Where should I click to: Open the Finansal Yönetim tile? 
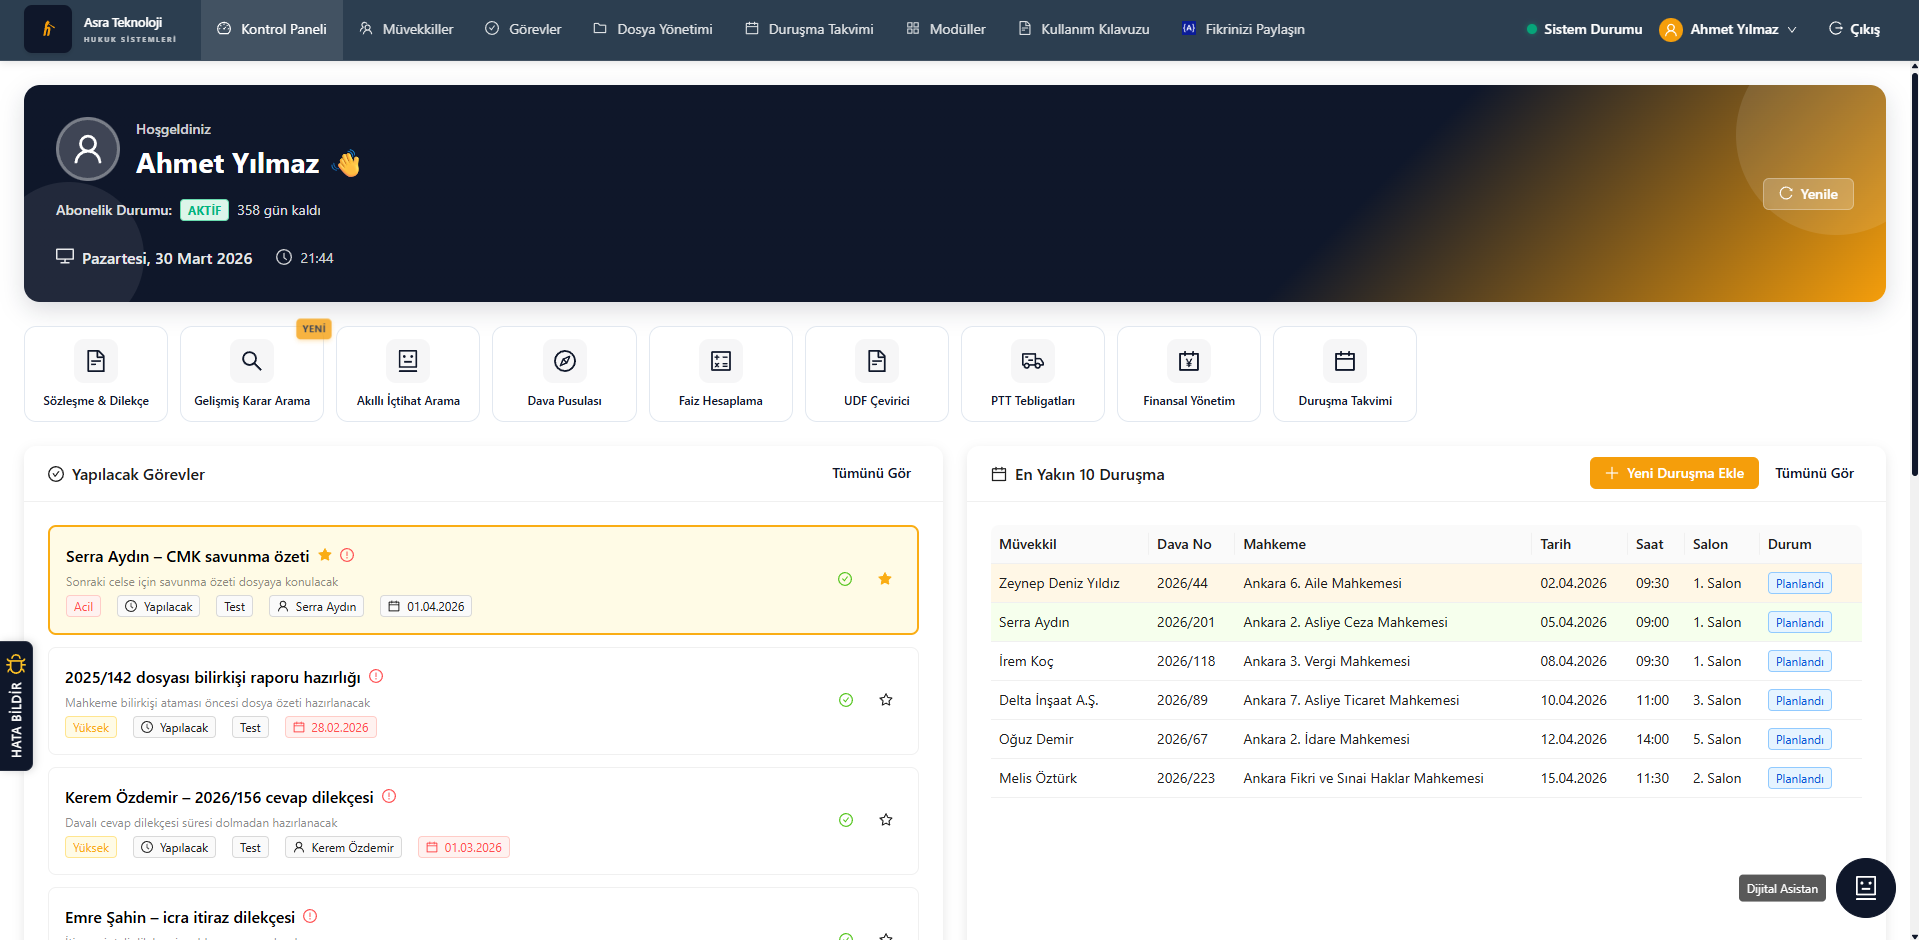pyautogui.click(x=1188, y=374)
